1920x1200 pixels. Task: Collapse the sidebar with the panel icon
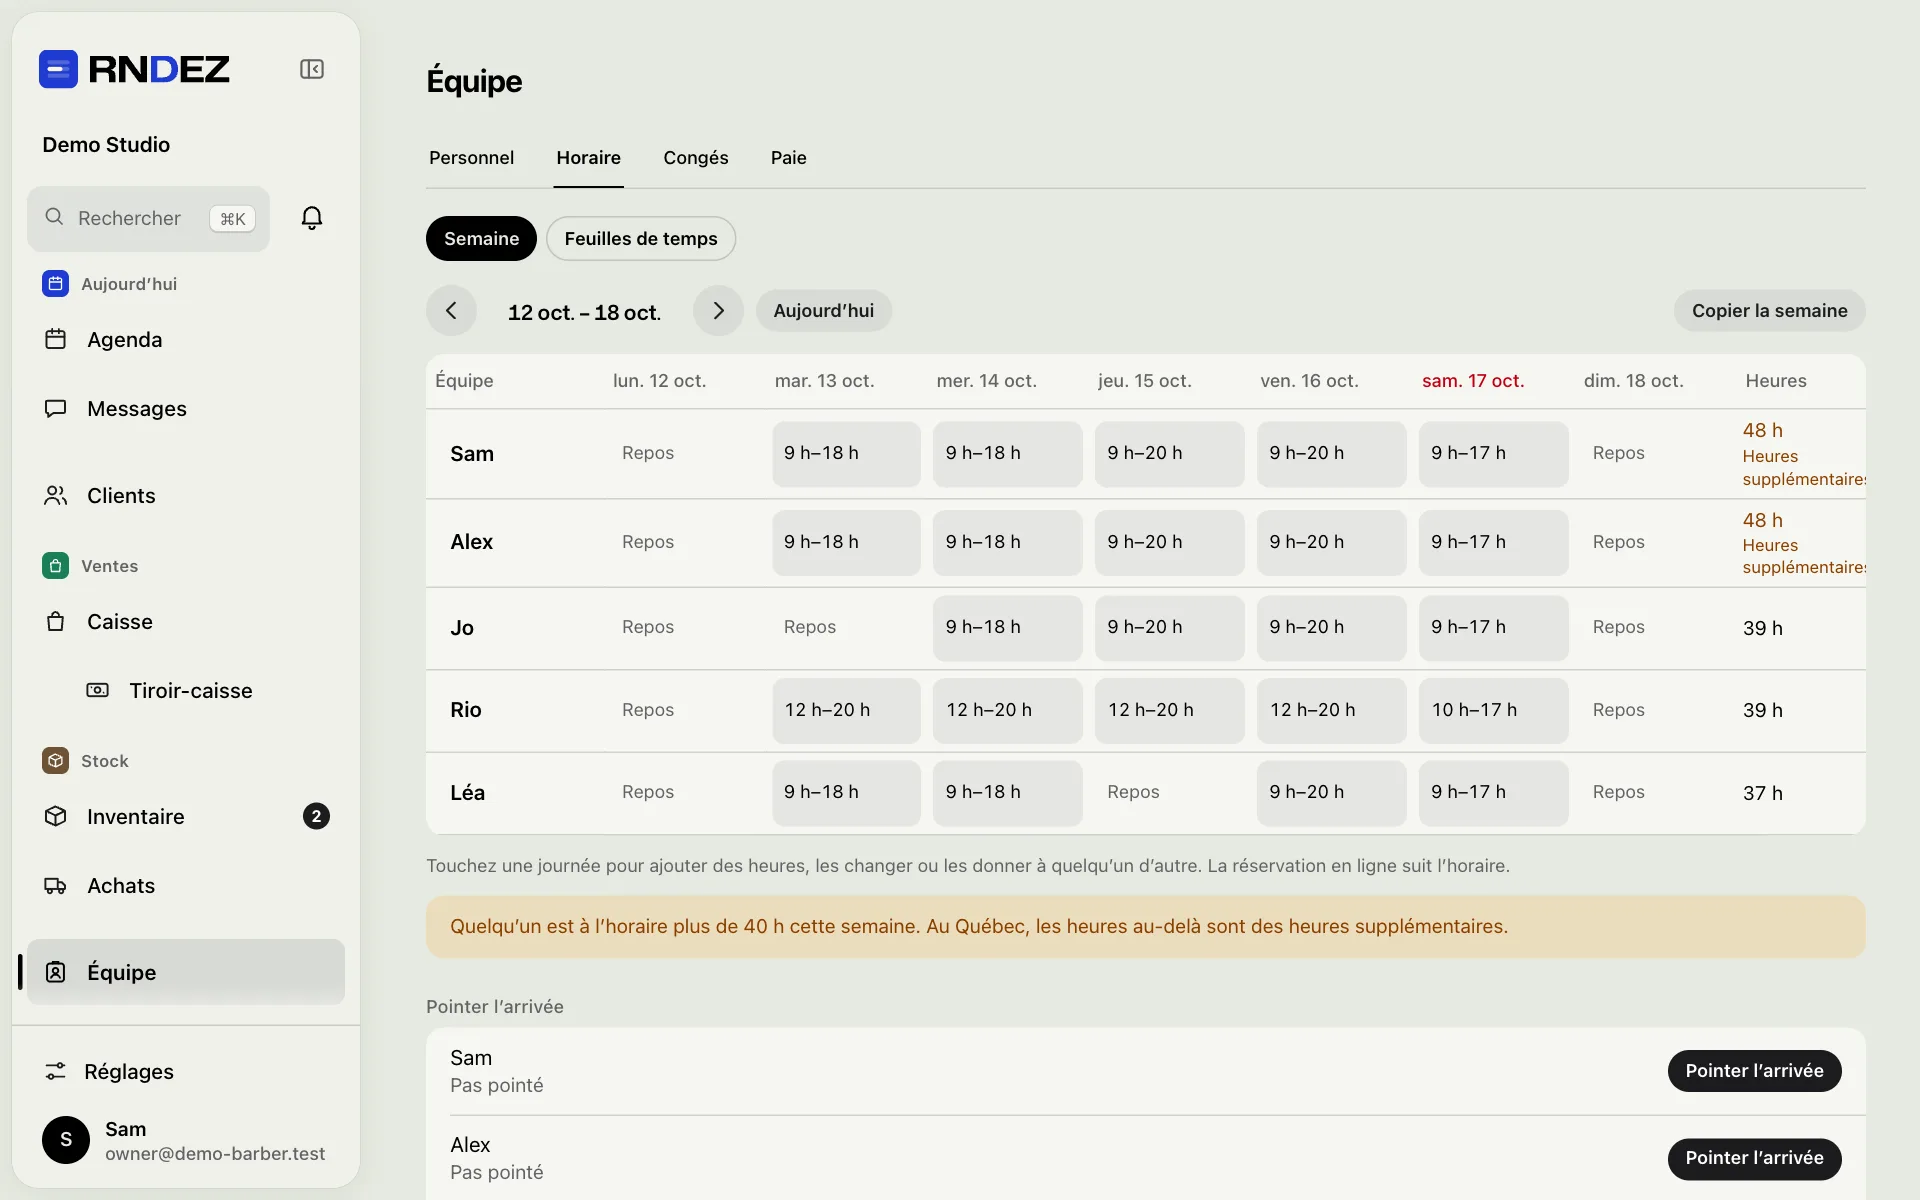click(312, 69)
